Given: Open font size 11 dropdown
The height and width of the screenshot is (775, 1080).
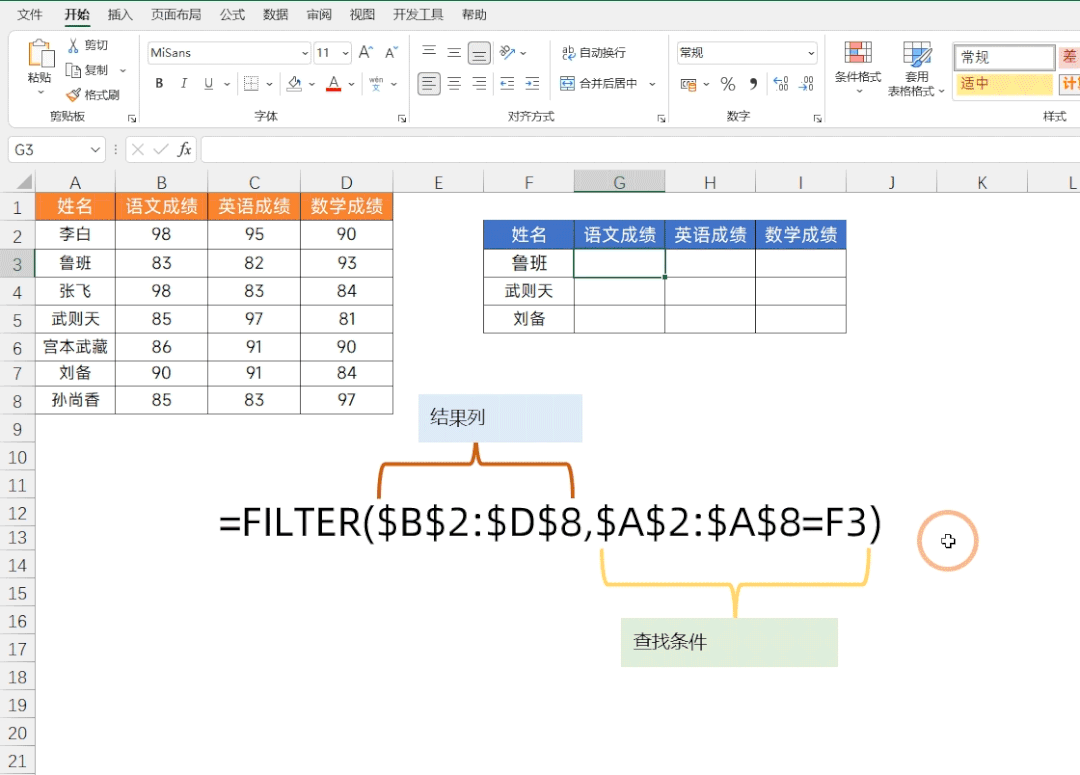Looking at the screenshot, I should coord(345,53).
